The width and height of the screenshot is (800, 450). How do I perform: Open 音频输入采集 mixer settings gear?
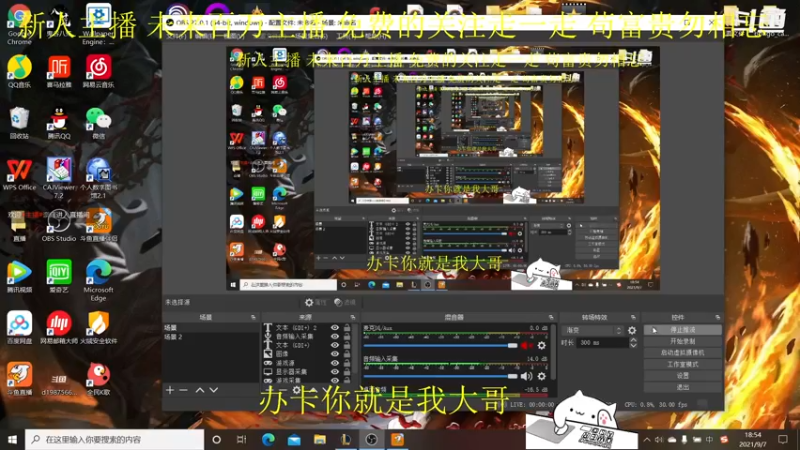pyautogui.click(x=541, y=376)
